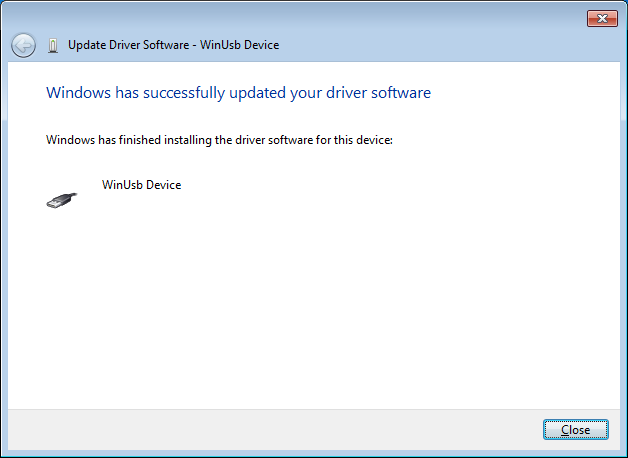628x458 pixels.
Task: Select the 'WinUsb Device' label text
Action: click(x=141, y=185)
